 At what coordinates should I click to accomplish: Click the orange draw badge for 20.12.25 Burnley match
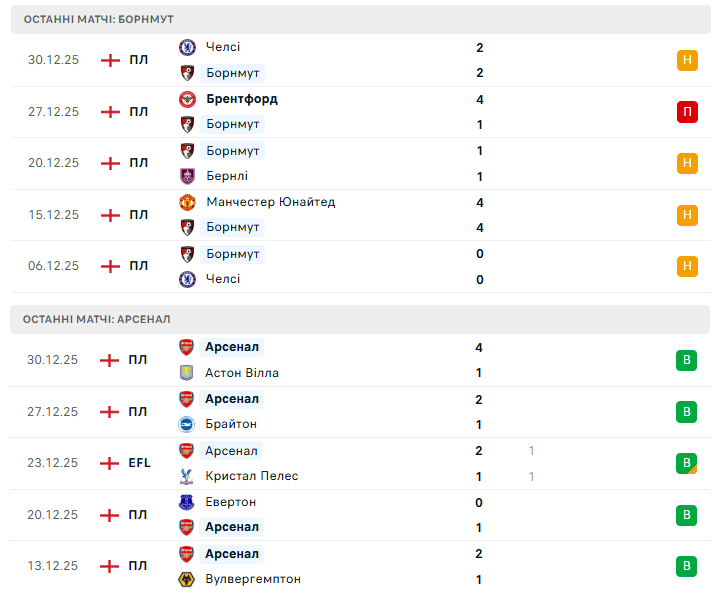point(687,163)
